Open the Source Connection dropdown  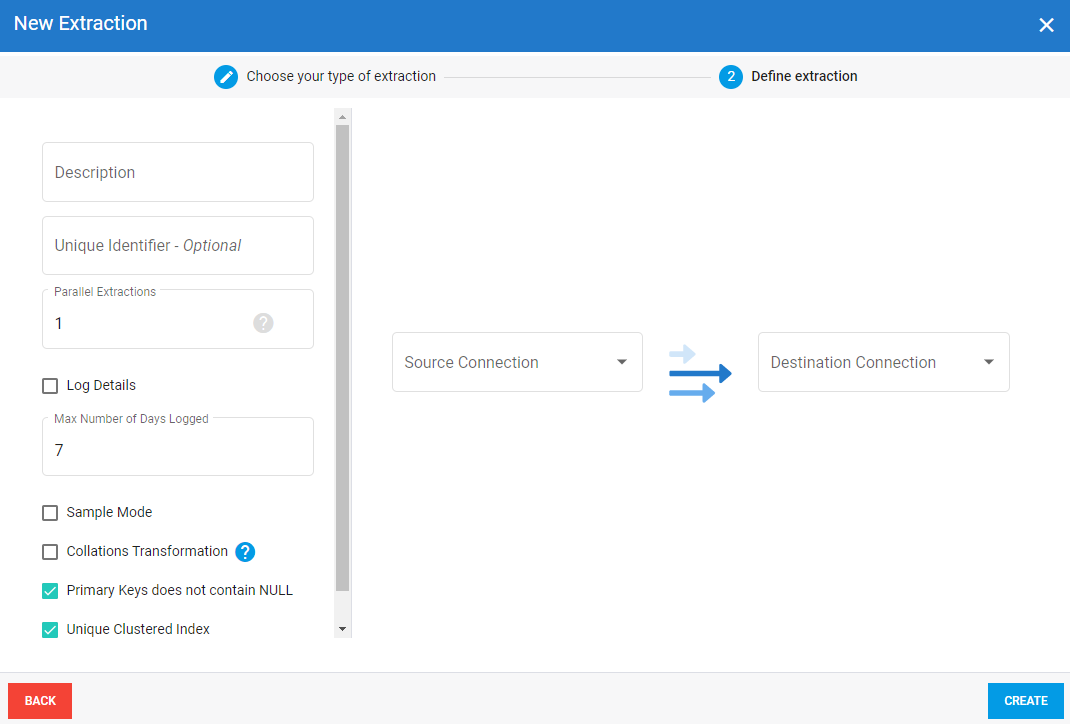517,362
